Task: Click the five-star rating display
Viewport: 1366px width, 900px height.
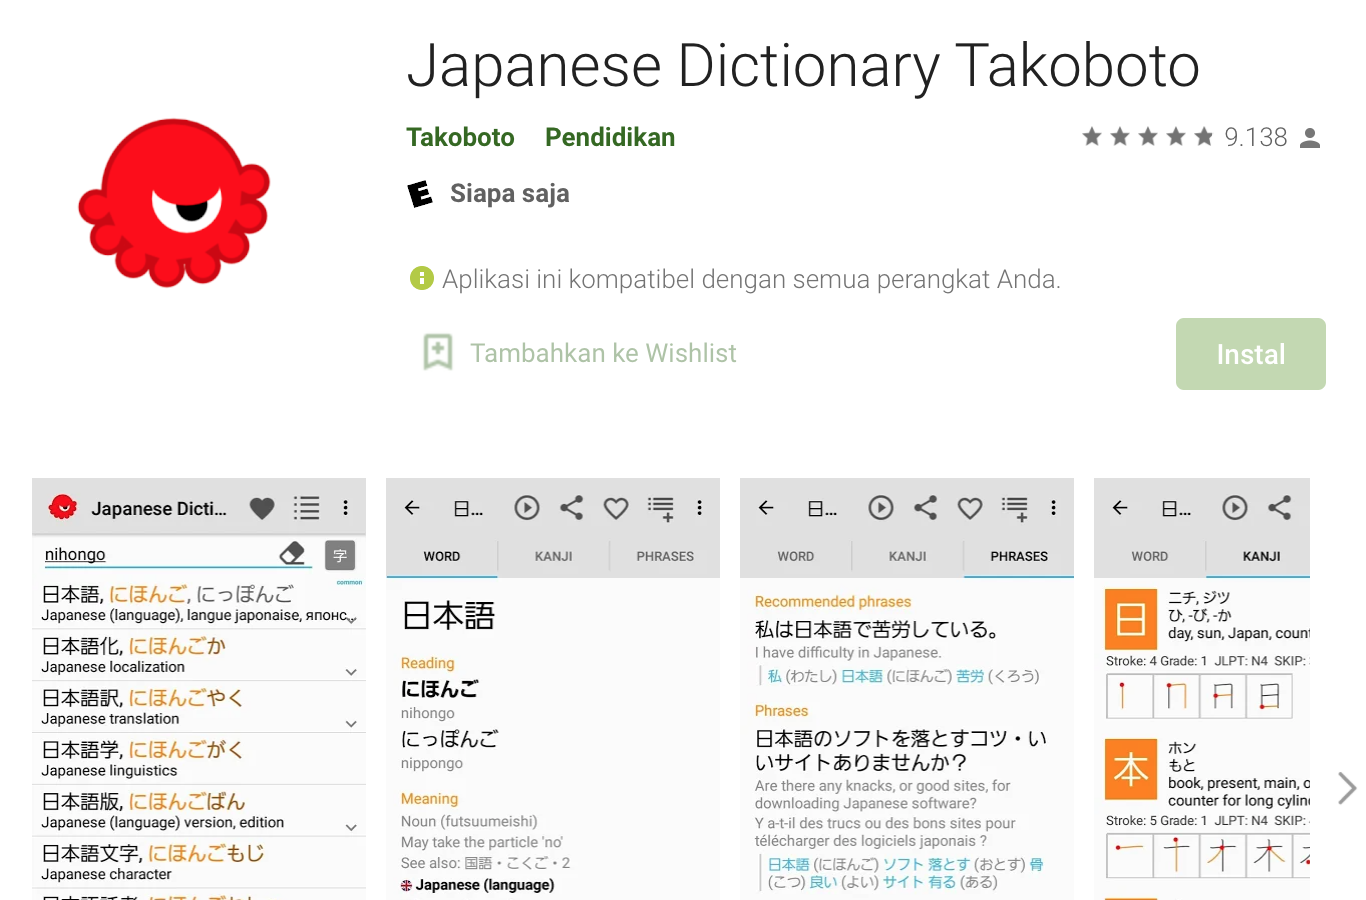Action: point(1147,137)
